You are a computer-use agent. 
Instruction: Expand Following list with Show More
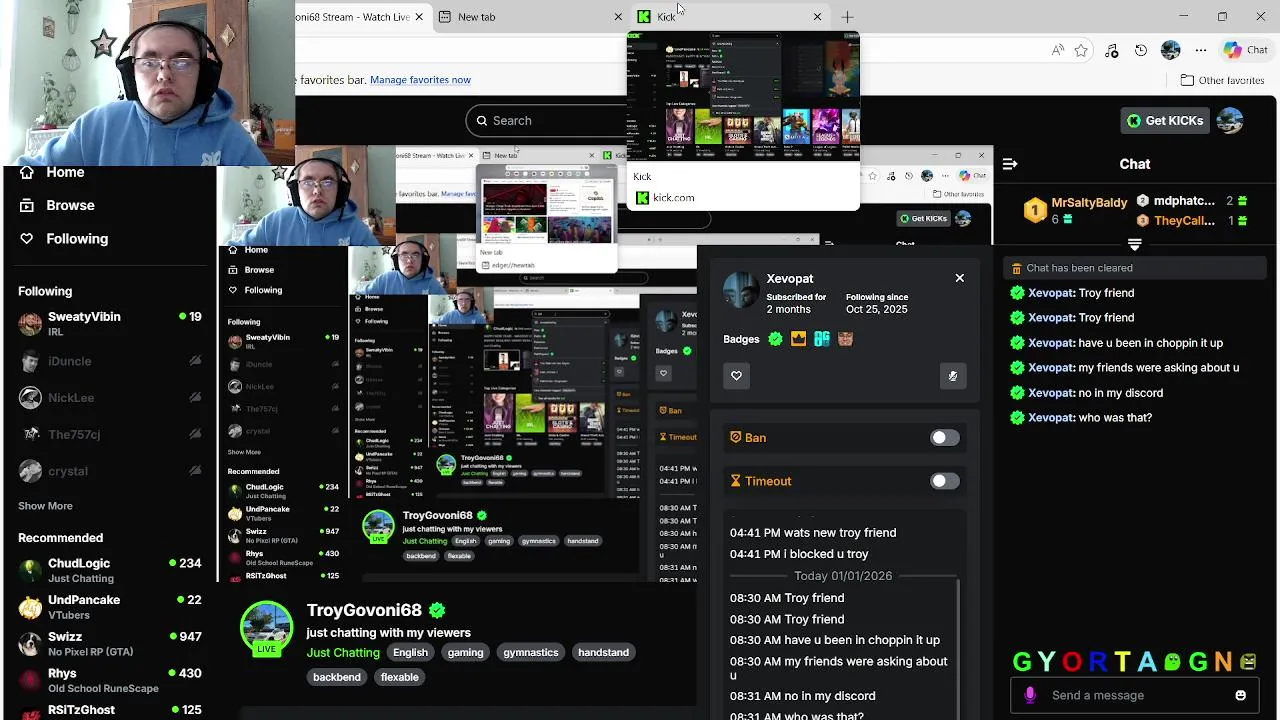tap(45, 506)
